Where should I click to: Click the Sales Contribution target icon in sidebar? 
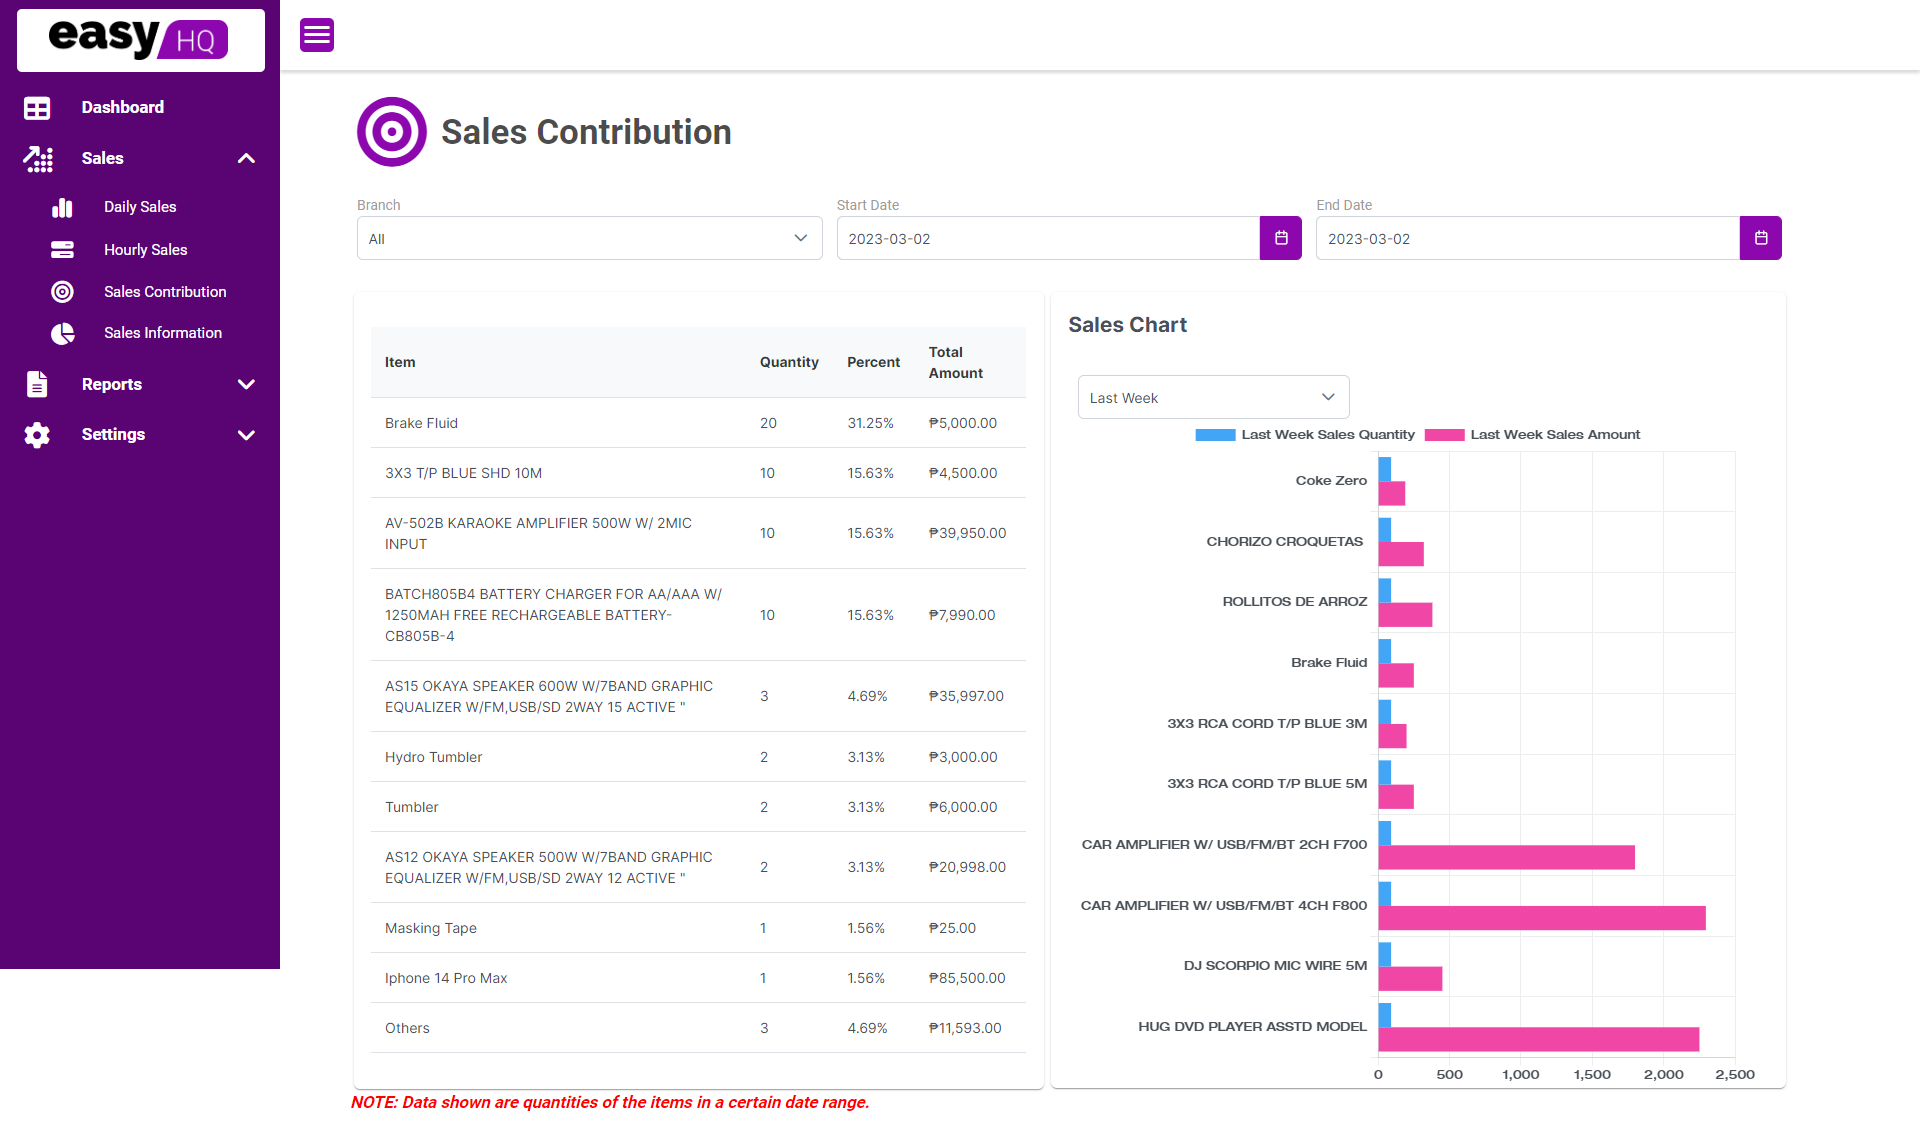tap(62, 292)
